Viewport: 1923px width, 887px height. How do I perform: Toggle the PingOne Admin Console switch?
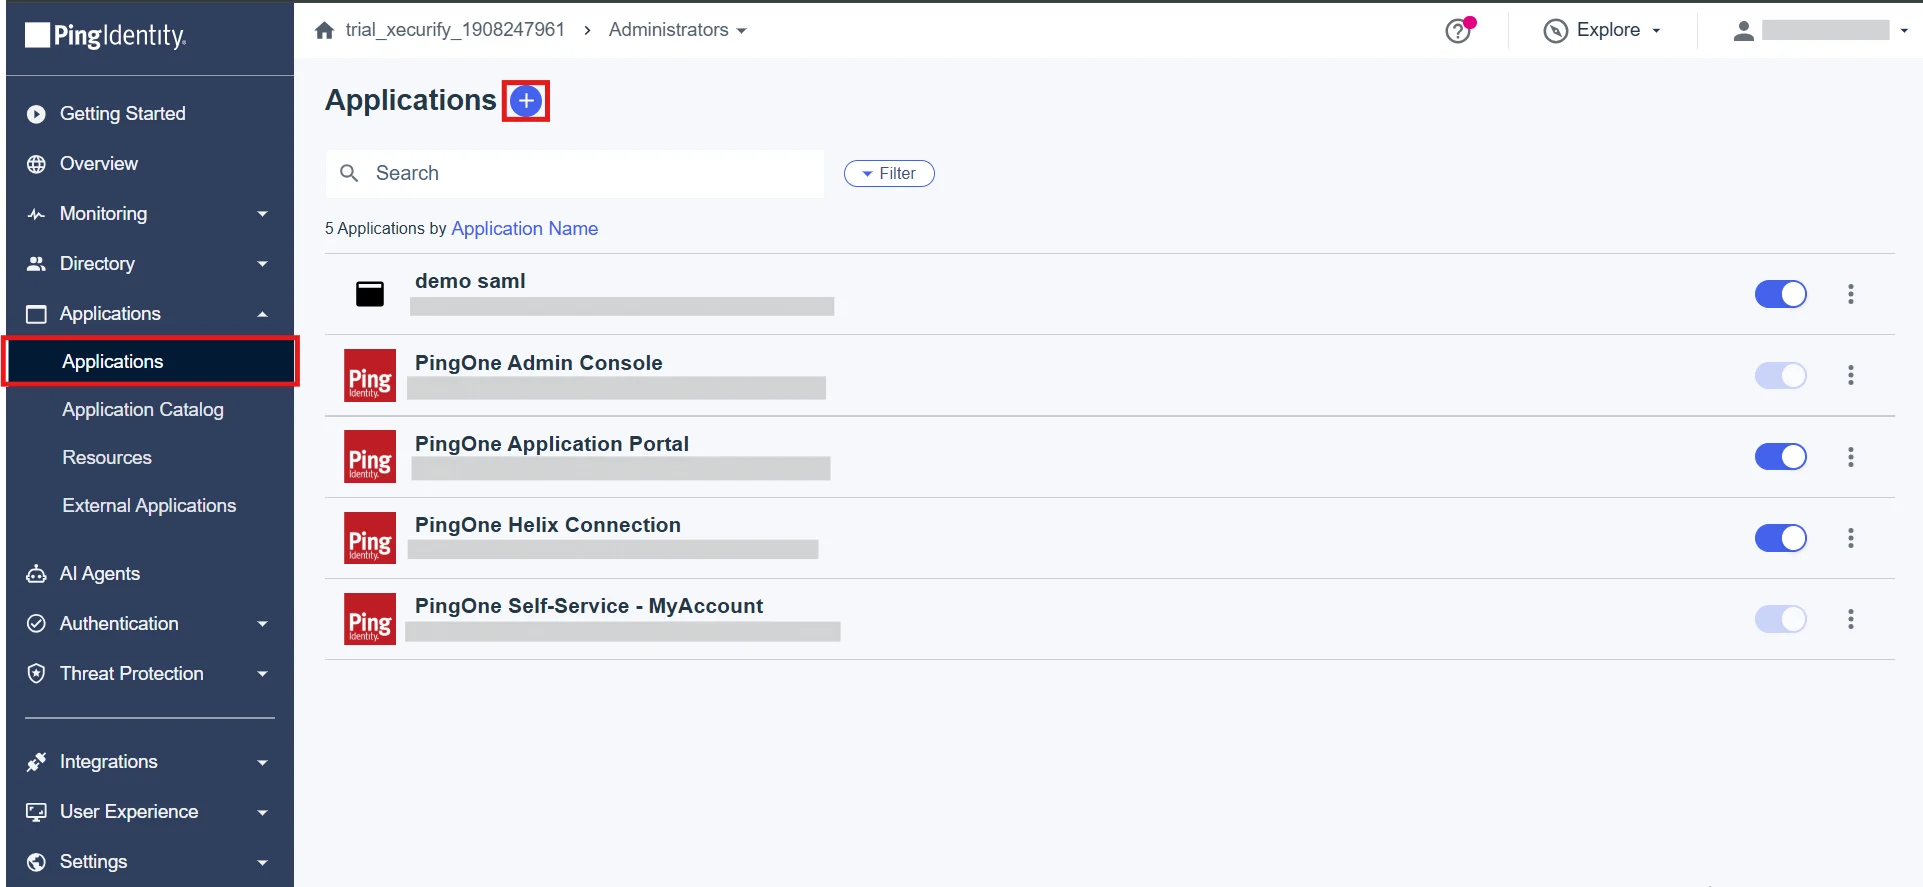[x=1781, y=375]
